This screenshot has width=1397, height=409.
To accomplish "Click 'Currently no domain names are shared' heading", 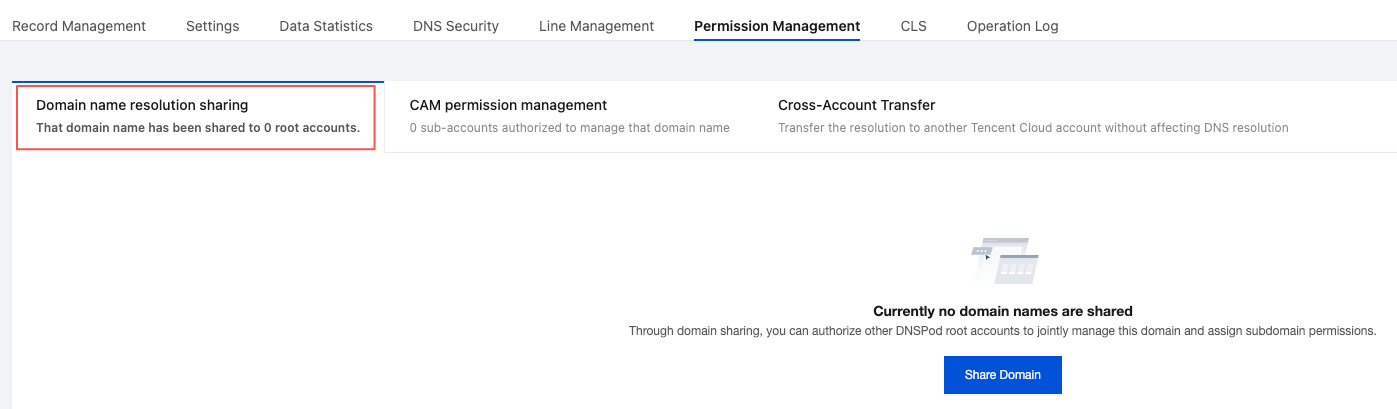I will 1002,311.
